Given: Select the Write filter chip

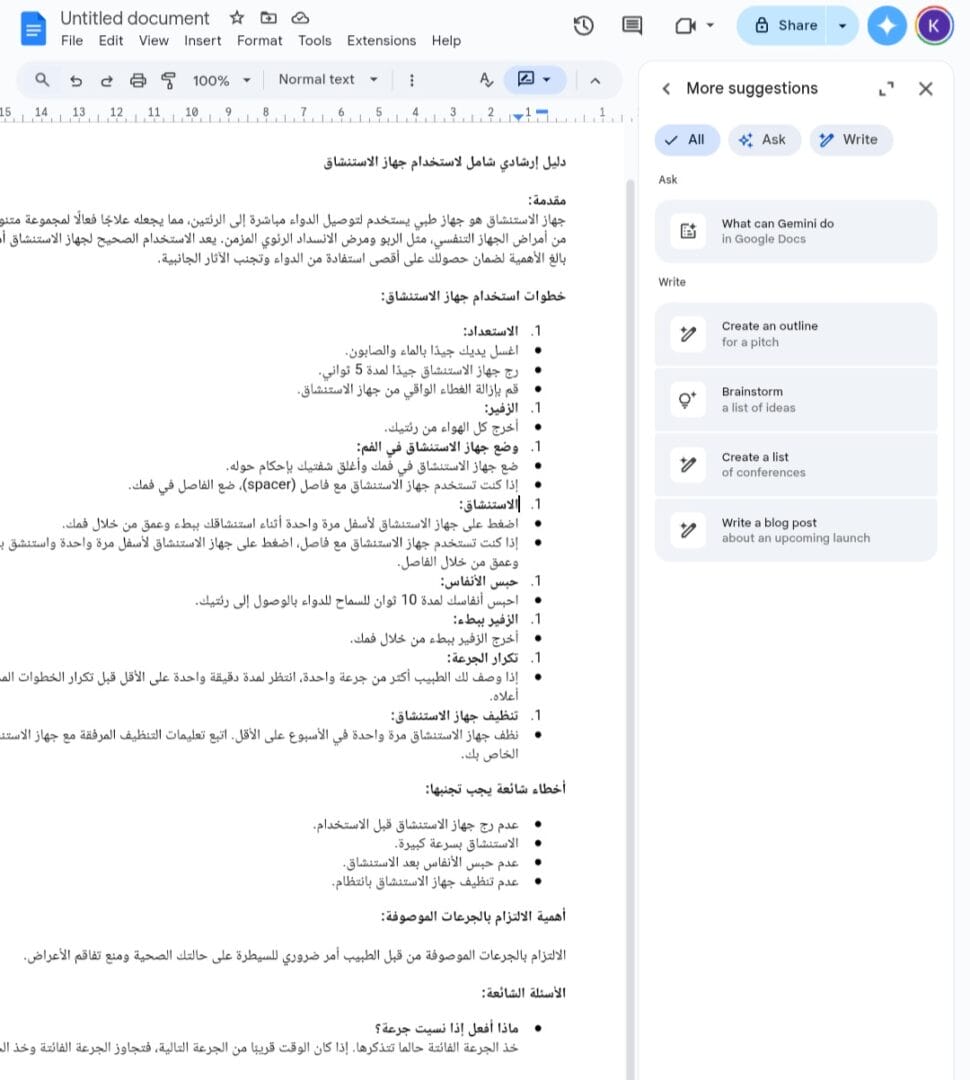Looking at the screenshot, I should coord(850,140).
